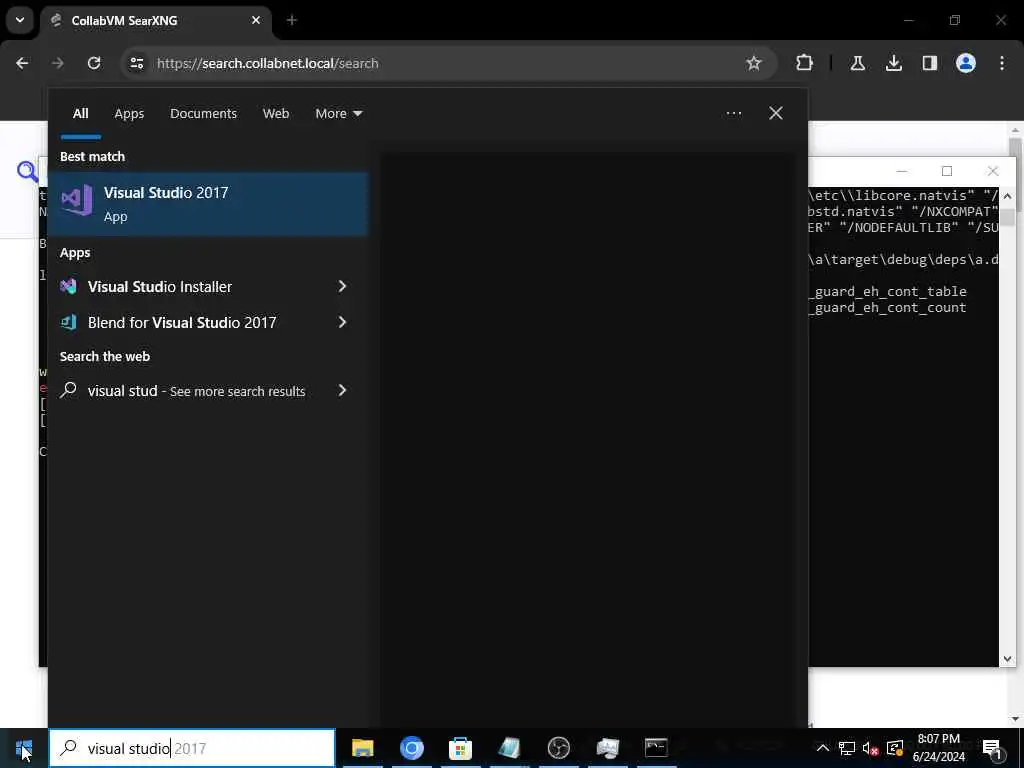Expand Visual Studio Installer options arrow

click(x=342, y=287)
